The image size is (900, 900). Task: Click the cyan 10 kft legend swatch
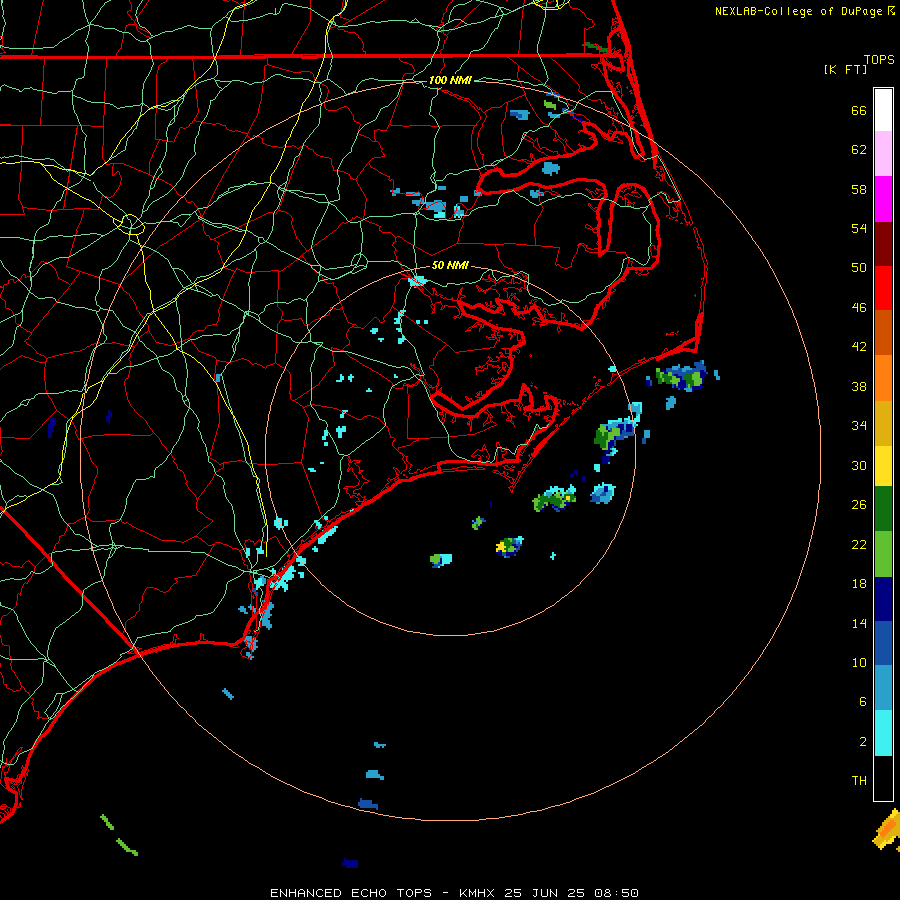(883, 733)
